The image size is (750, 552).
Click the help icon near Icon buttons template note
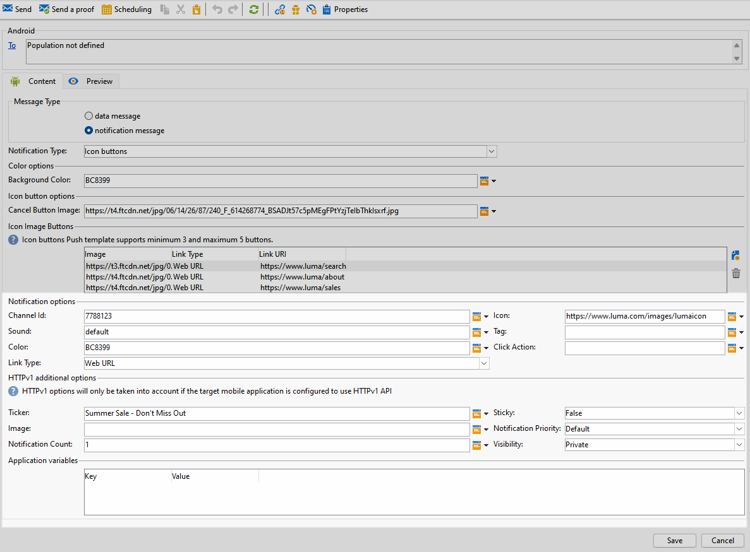point(13,240)
